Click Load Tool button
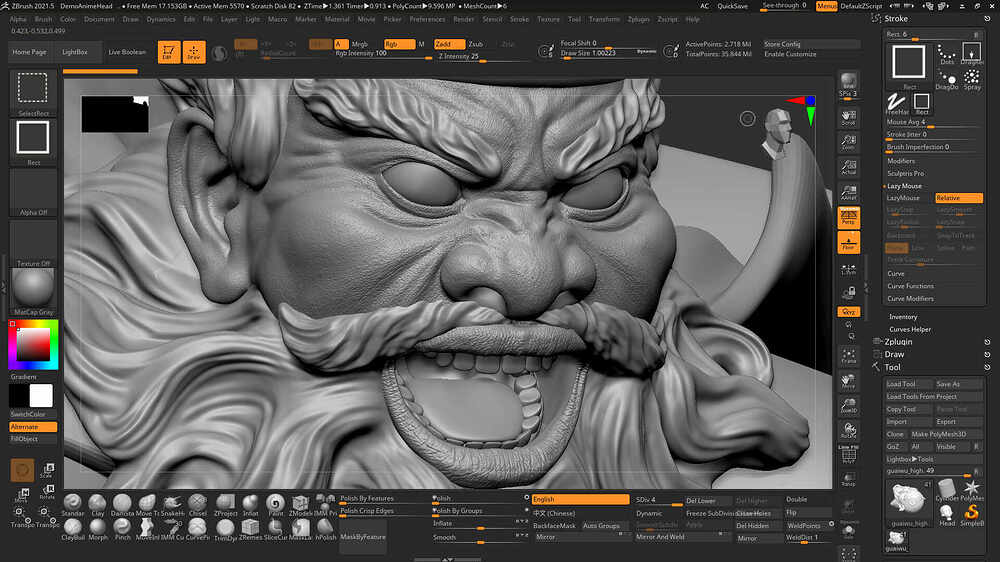This screenshot has width=1000, height=562. click(x=908, y=384)
